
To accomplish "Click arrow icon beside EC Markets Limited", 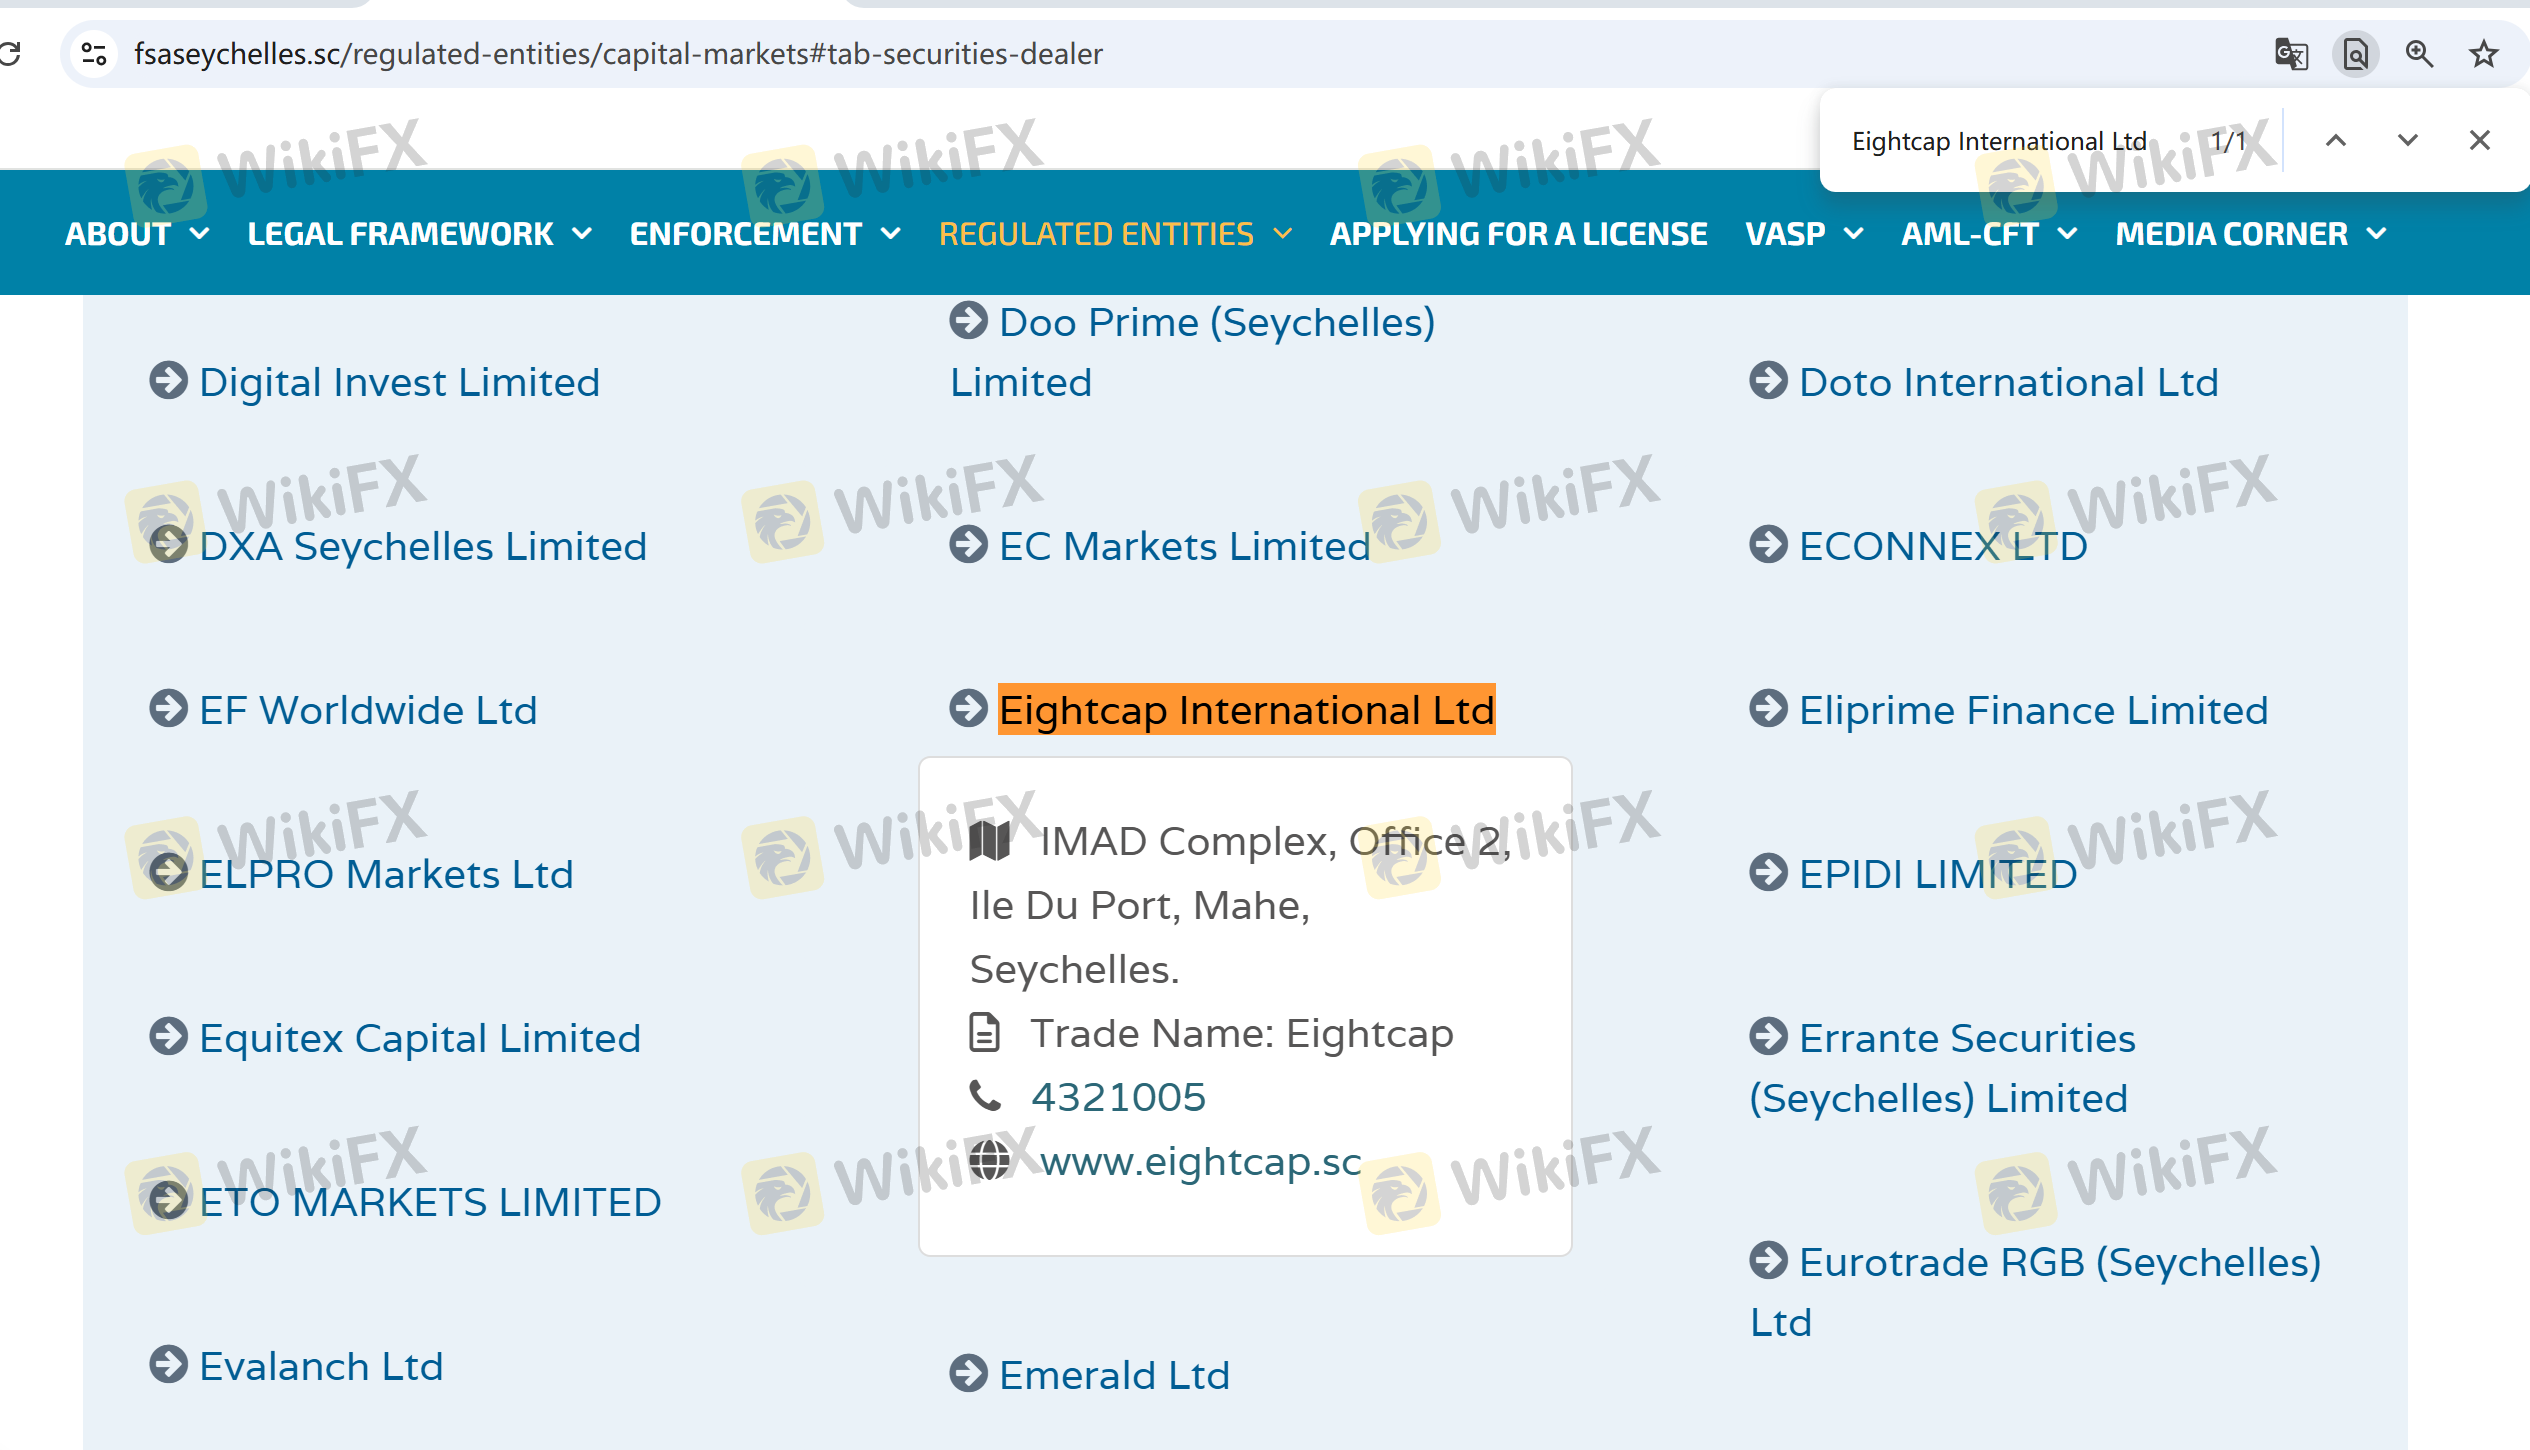I will point(968,544).
